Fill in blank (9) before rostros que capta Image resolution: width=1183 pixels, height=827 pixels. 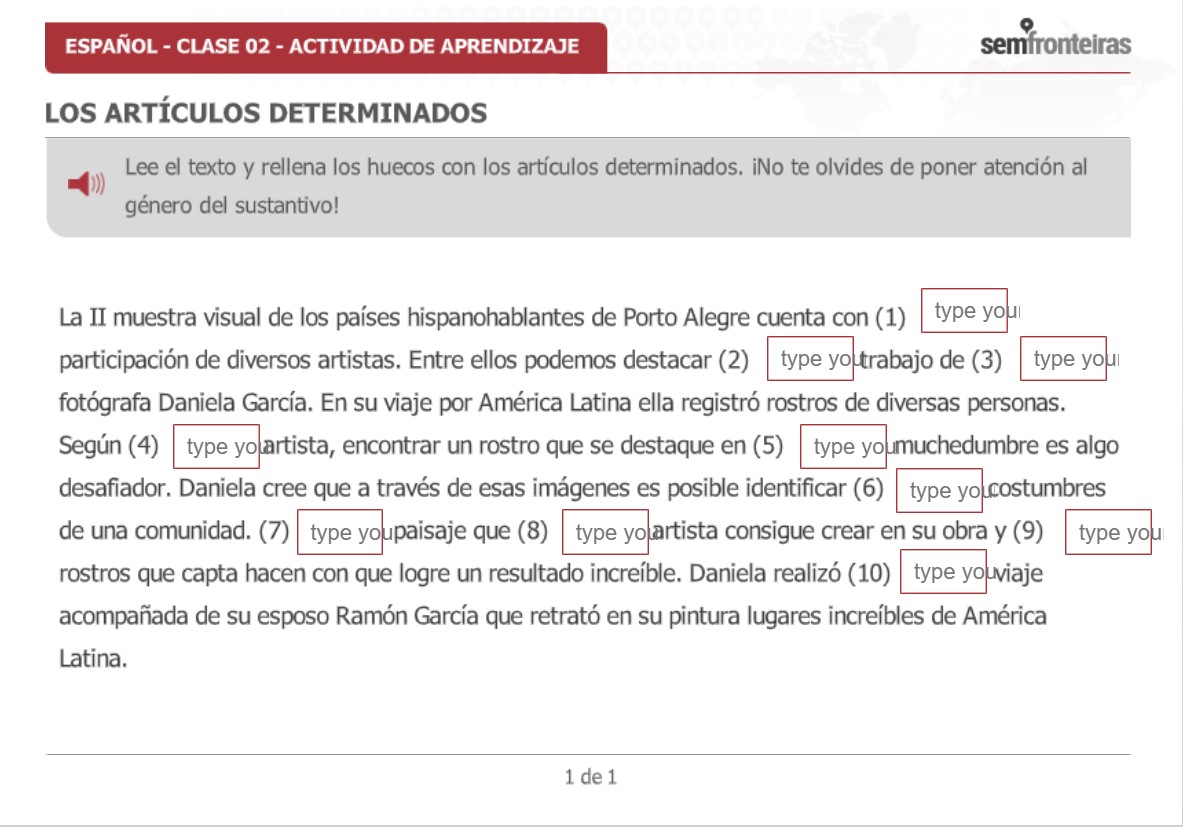coord(1108,532)
